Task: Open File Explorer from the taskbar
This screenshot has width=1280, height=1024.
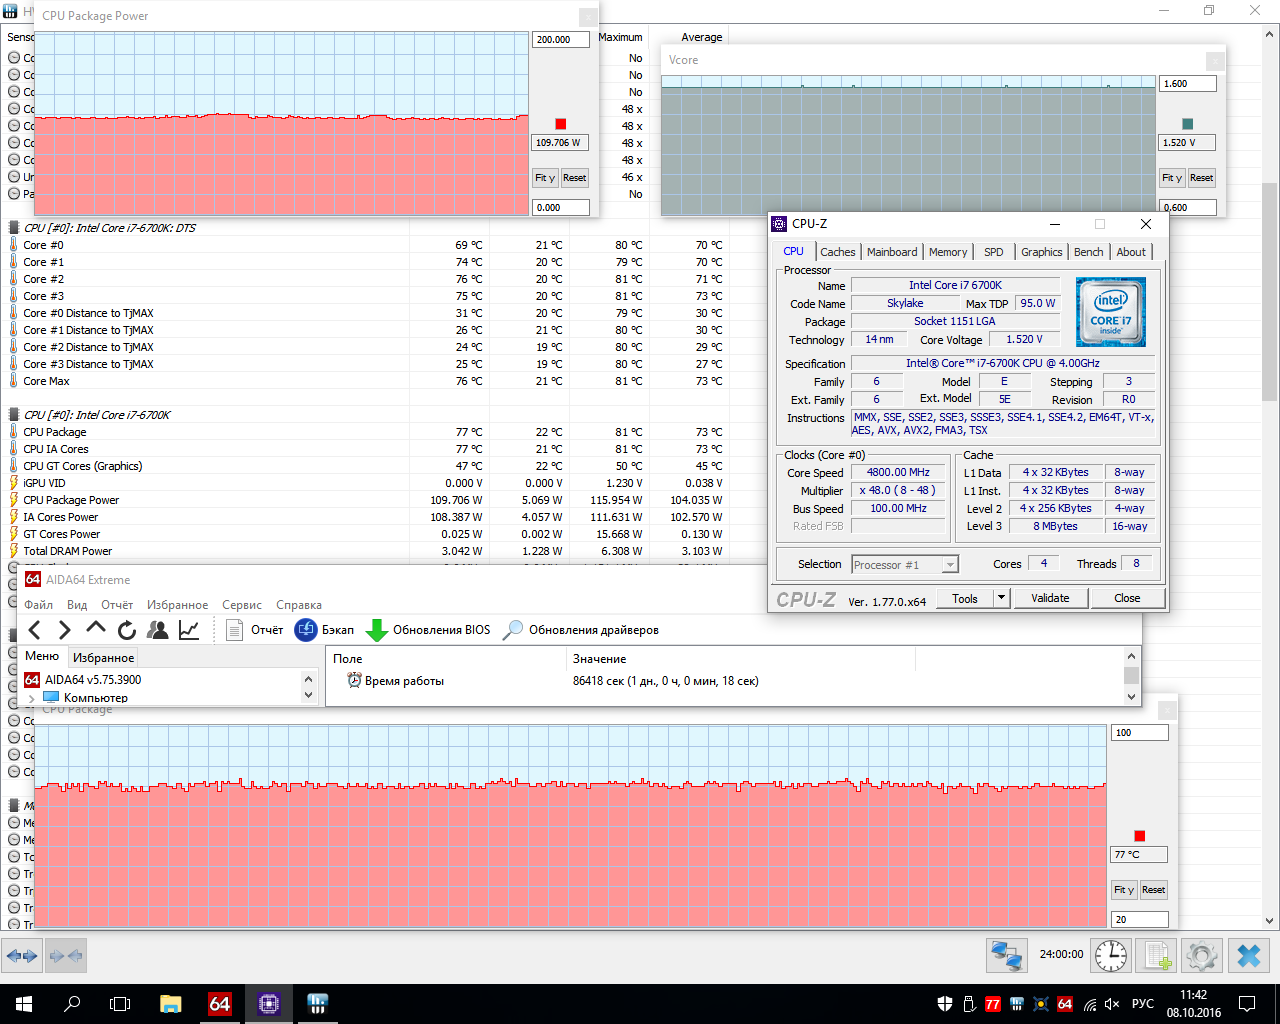Action: [171, 1004]
